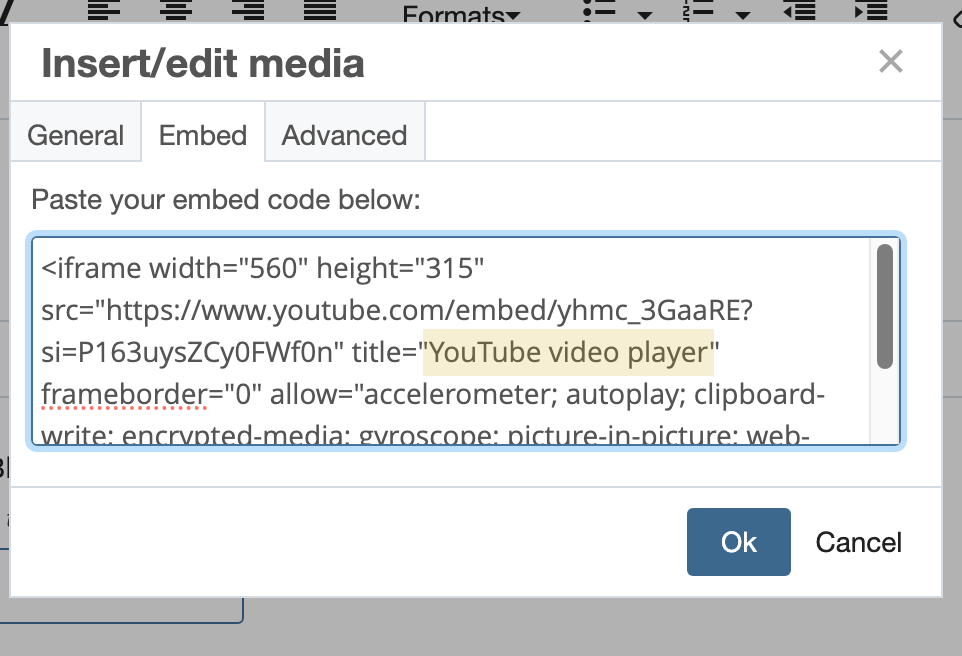Confirm with the Ok button
Screen dimensions: 962x656
738,541
